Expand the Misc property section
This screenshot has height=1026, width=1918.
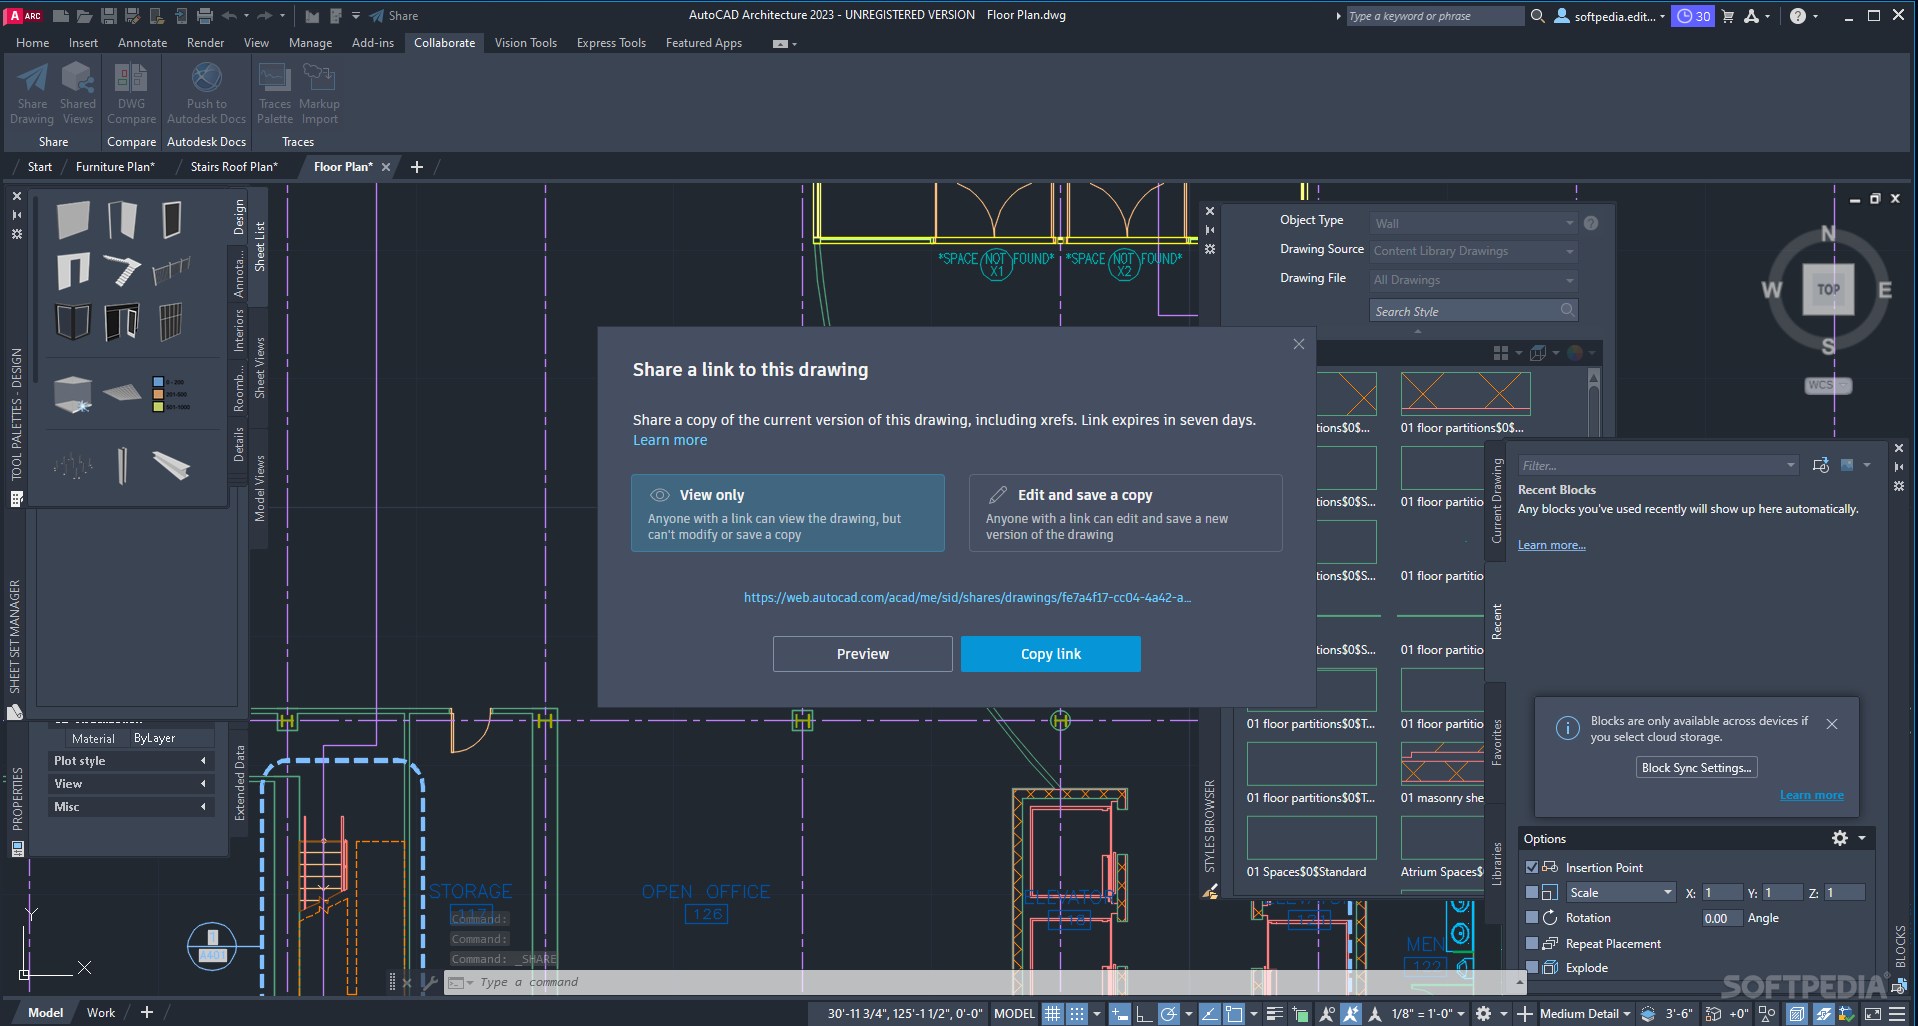coord(131,807)
